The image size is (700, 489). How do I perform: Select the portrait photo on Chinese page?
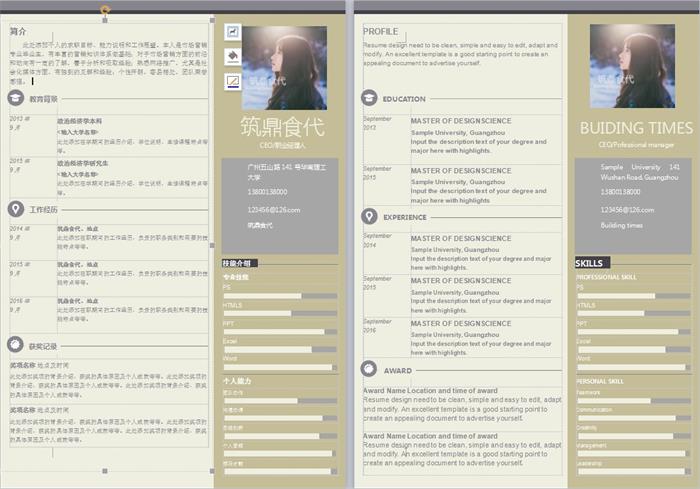click(x=284, y=67)
